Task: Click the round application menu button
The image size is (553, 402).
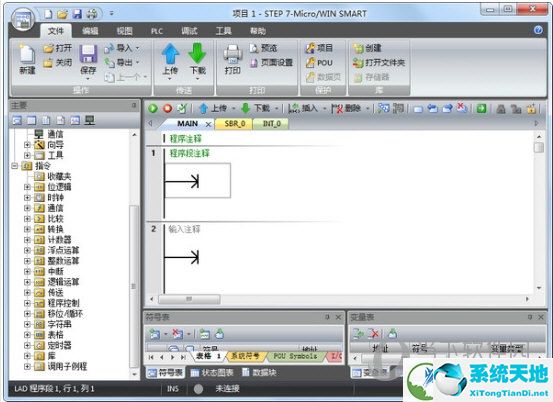Action: tap(23, 19)
